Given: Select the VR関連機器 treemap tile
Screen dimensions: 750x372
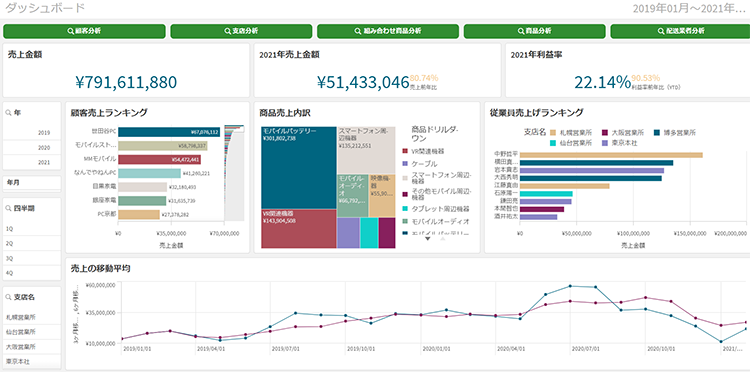Looking at the screenshot, I should click(x=299, y=229).
